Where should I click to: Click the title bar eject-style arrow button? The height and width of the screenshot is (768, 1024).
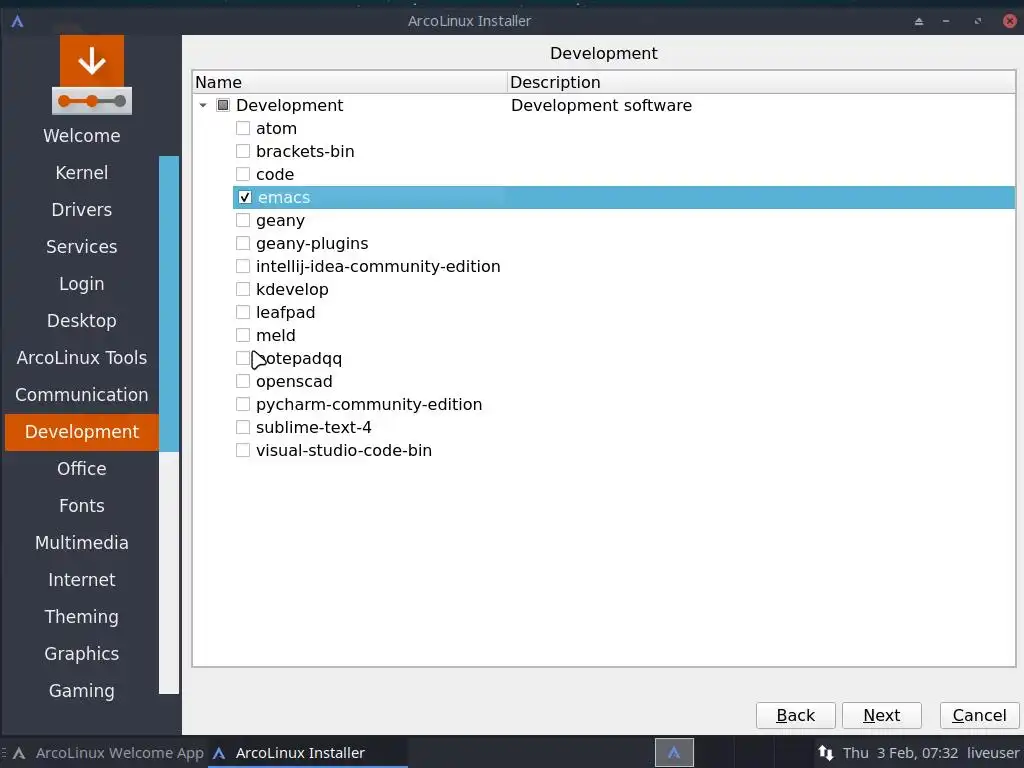pyautogui.click(x=919, y=21)
